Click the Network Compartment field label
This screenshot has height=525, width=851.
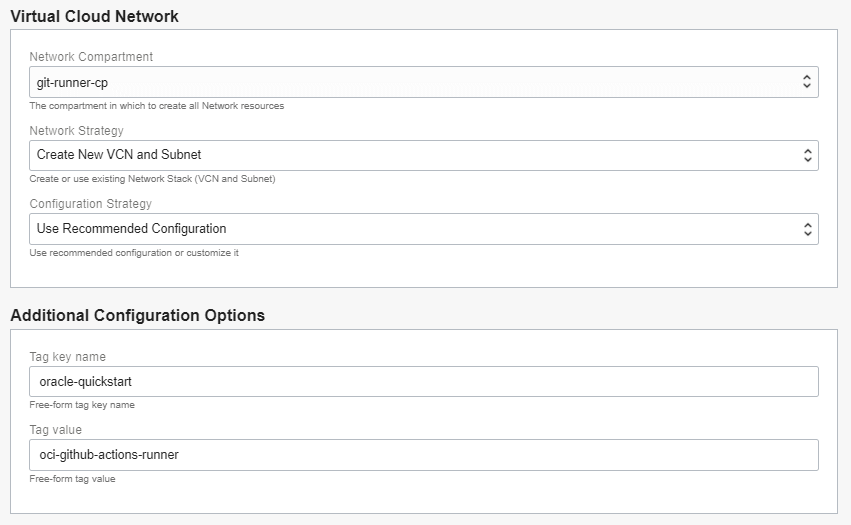91,57
